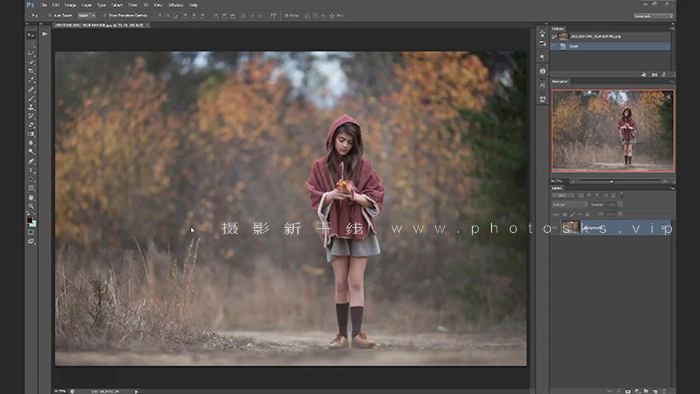Open the Image menu
The image size is (700, 394).
pyautogui.click(x=71, y=5)
